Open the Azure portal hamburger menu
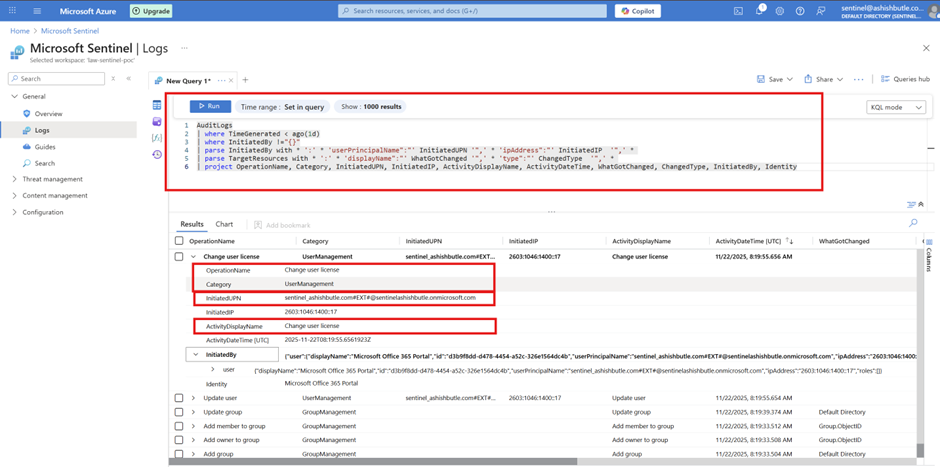 click(x=37, y=11)
